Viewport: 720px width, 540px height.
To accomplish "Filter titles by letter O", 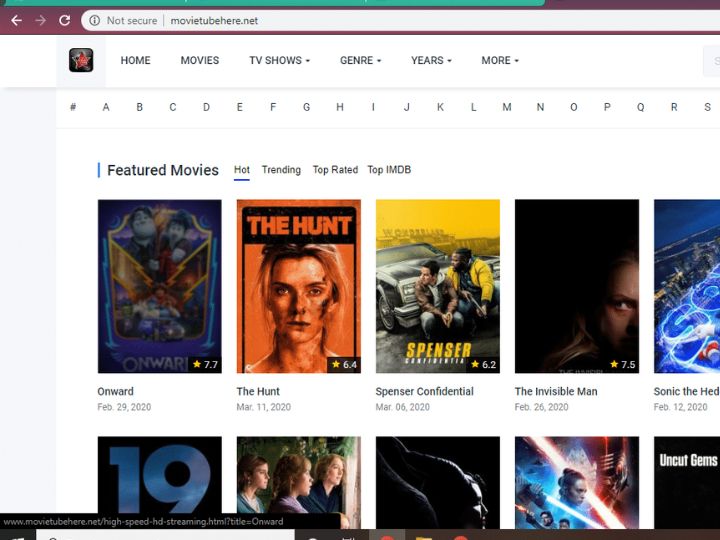I will pyautogui.click(x=574, y=107).
